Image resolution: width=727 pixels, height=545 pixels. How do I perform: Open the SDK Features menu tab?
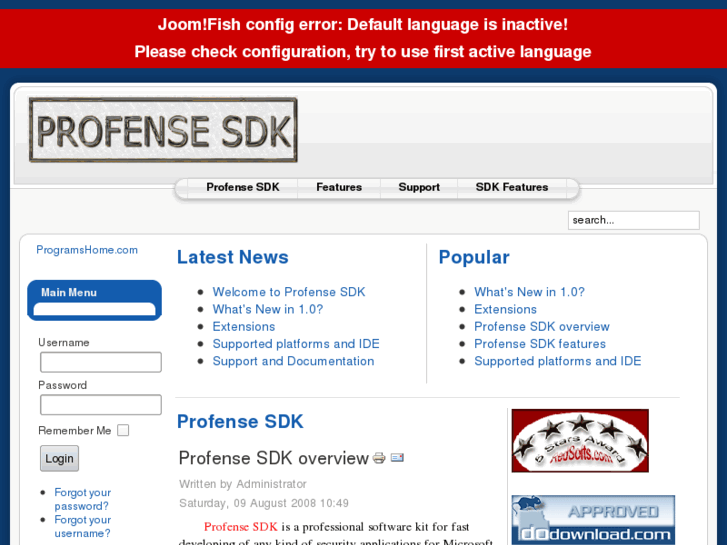(x=512, y=187)
